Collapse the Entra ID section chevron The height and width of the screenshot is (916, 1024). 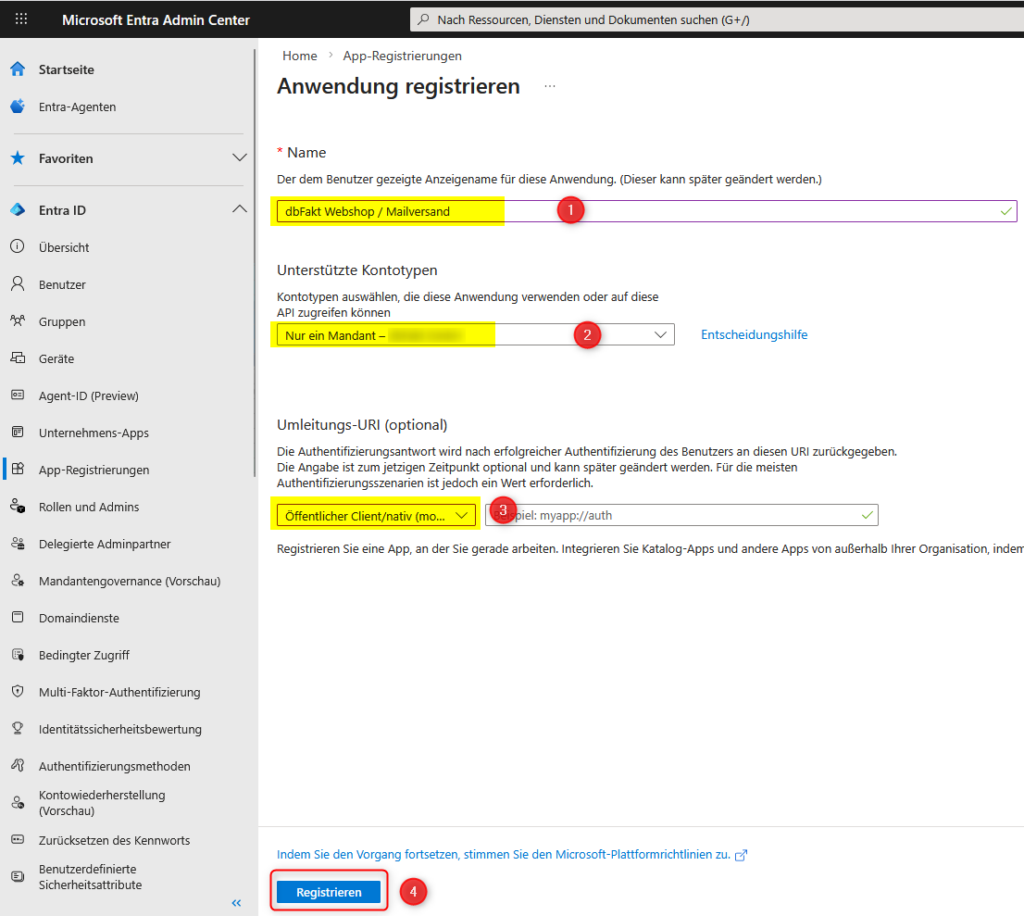239,209
